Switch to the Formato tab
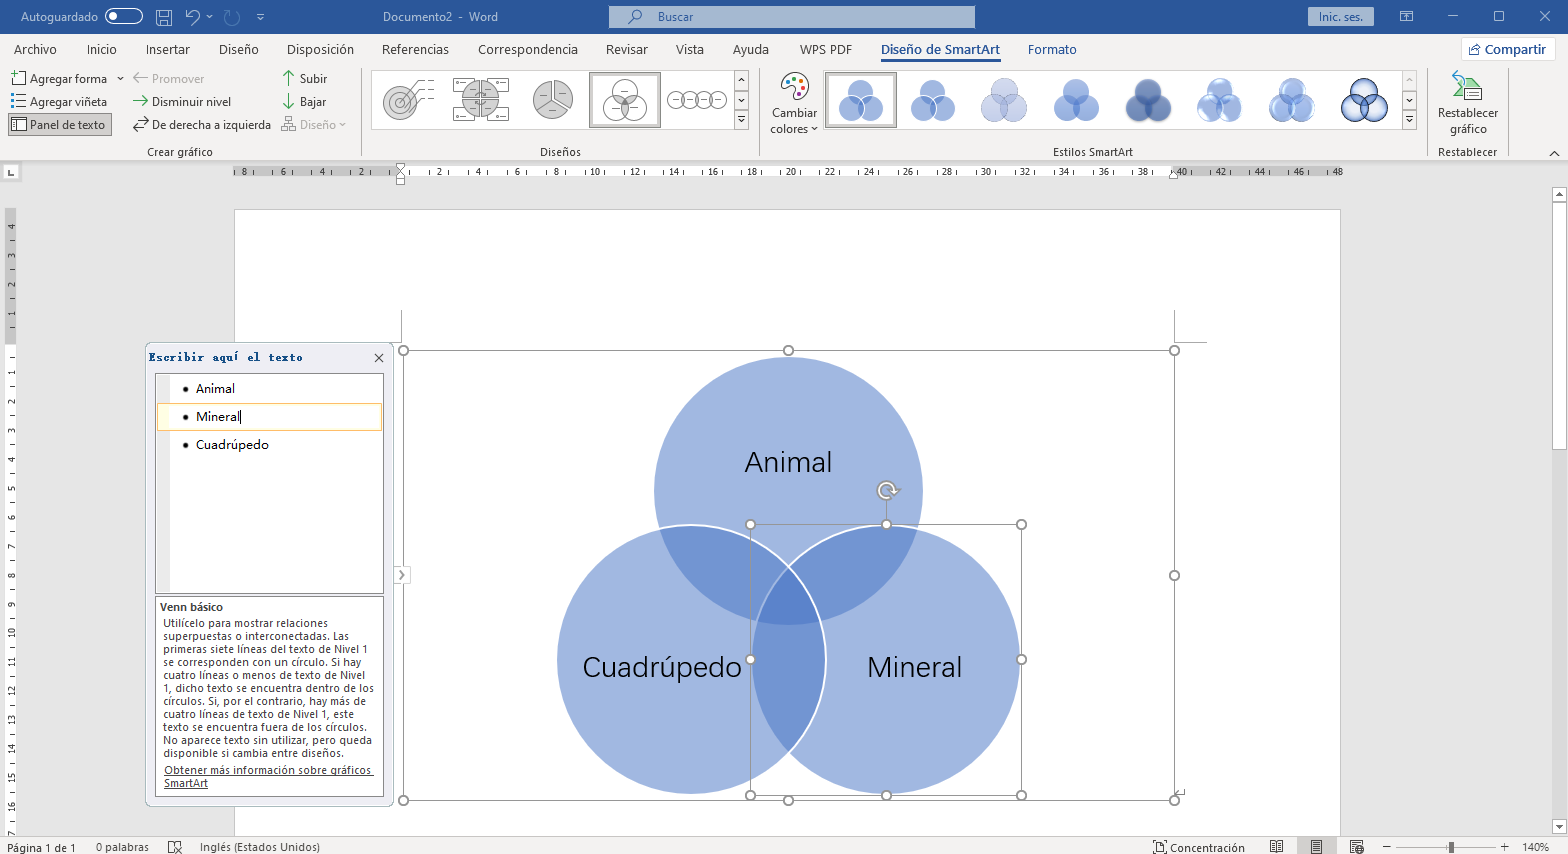 point(1052,49)
